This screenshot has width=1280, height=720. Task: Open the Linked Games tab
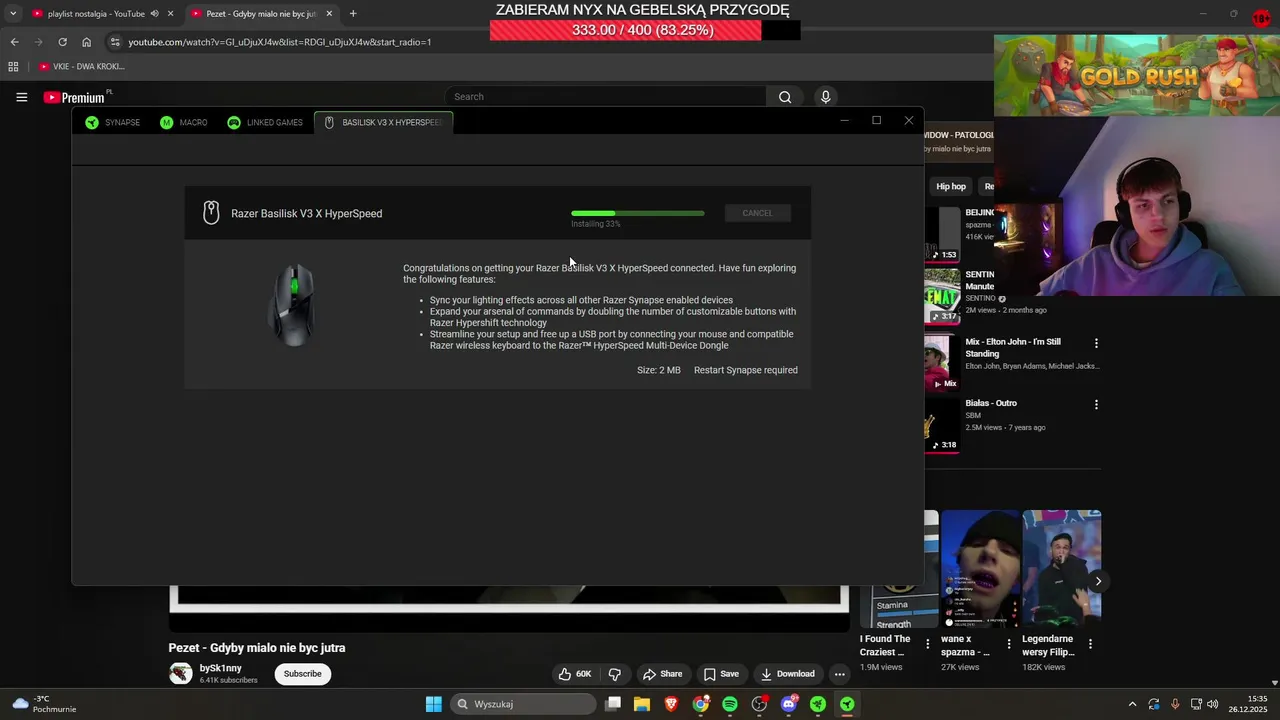click(265, 122)
